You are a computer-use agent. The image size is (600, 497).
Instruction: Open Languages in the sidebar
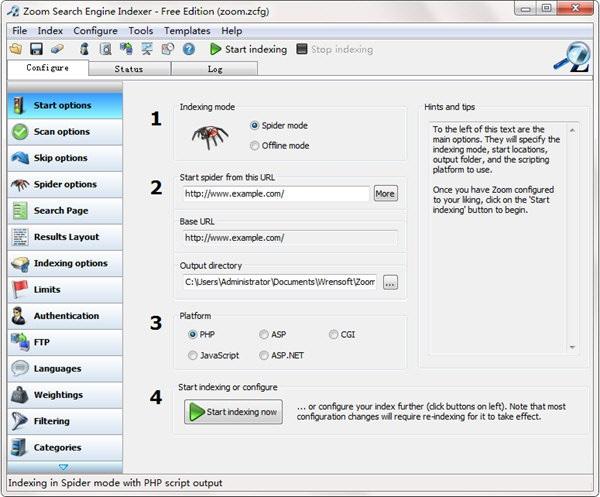point(65,369)
